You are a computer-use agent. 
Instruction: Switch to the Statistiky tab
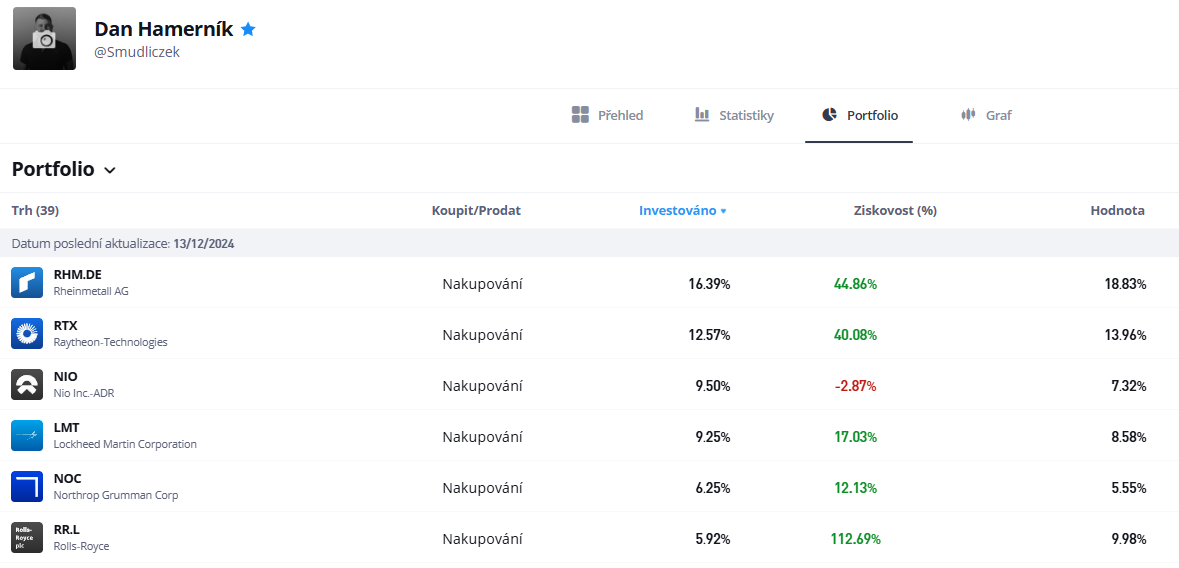pyautogui.click(x=734, y=115)
